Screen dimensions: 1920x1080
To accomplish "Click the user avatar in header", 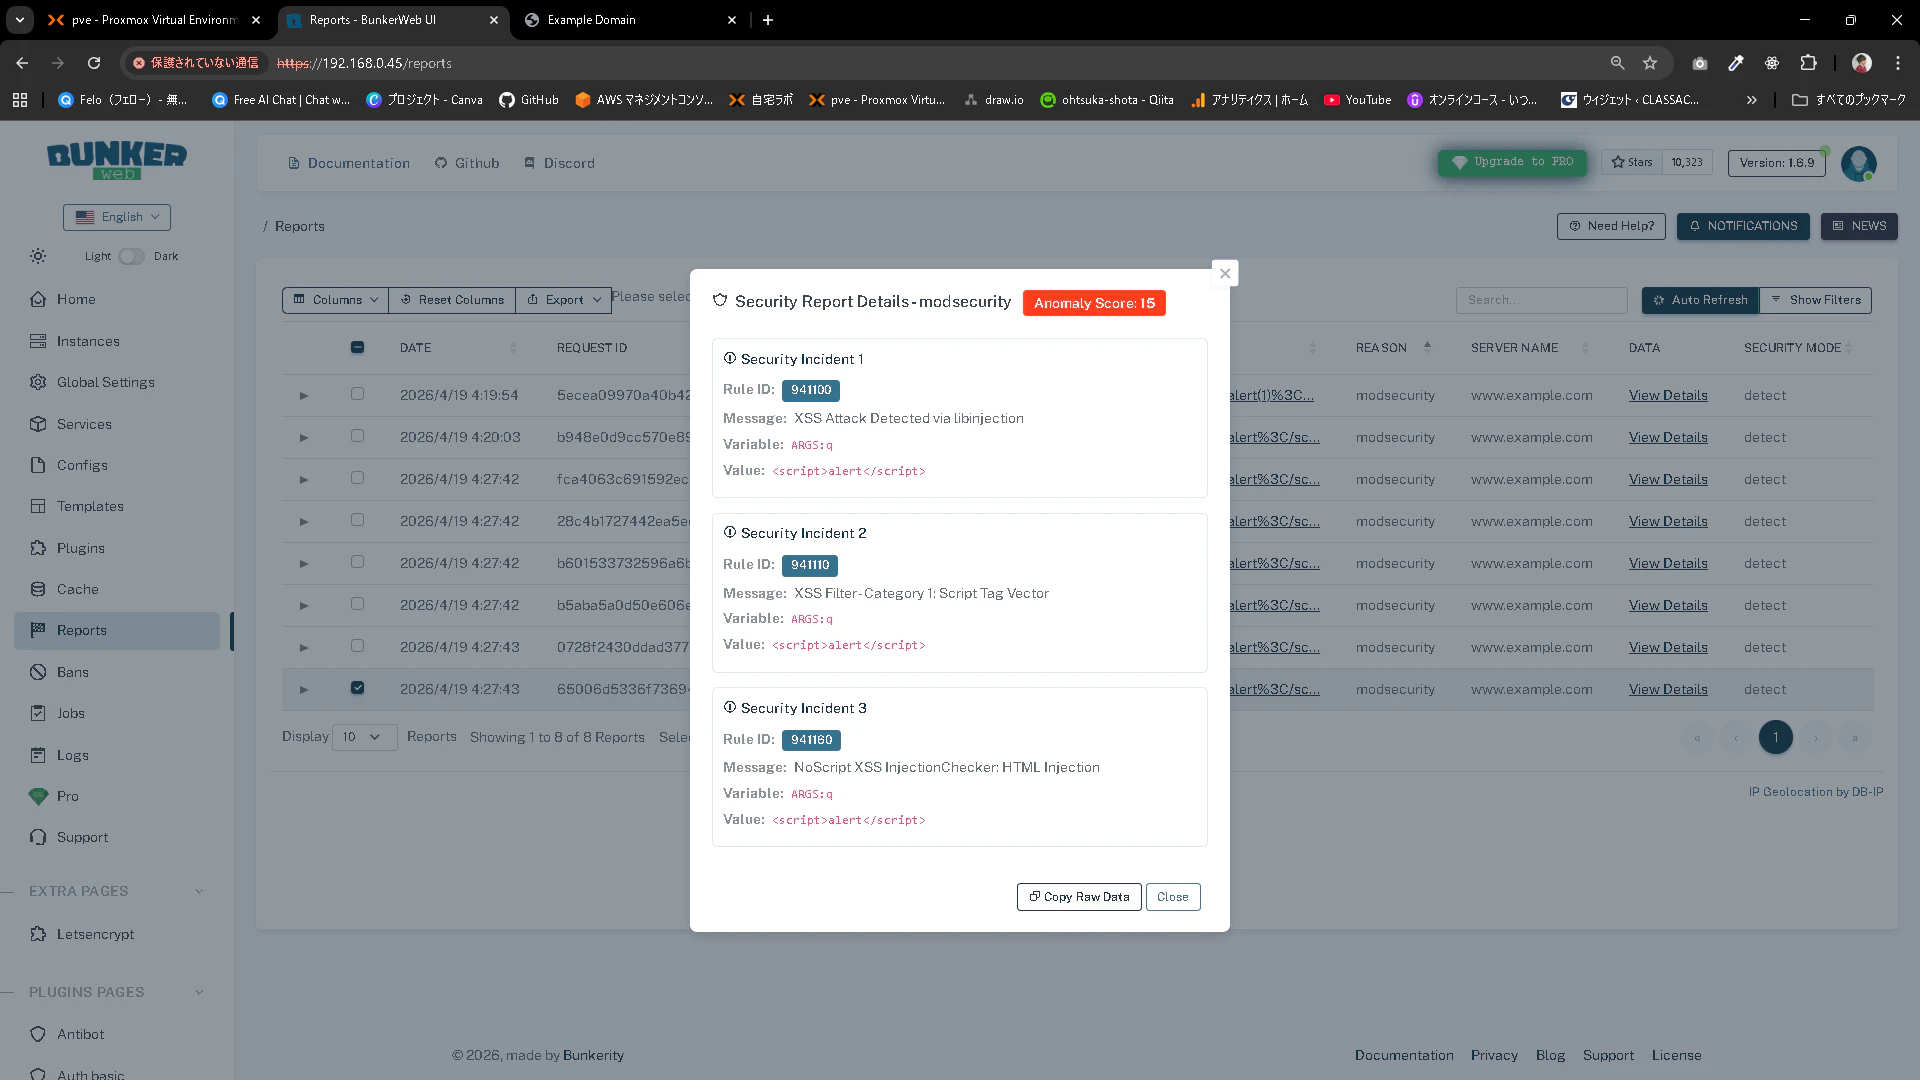I will point(1859,163).
